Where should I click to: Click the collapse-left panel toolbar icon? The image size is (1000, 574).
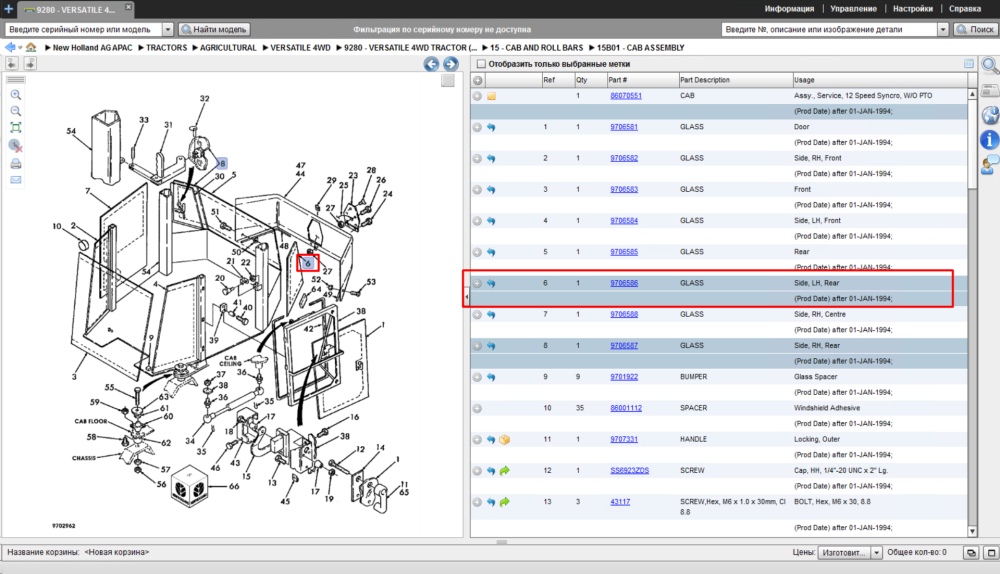point(11,63)
